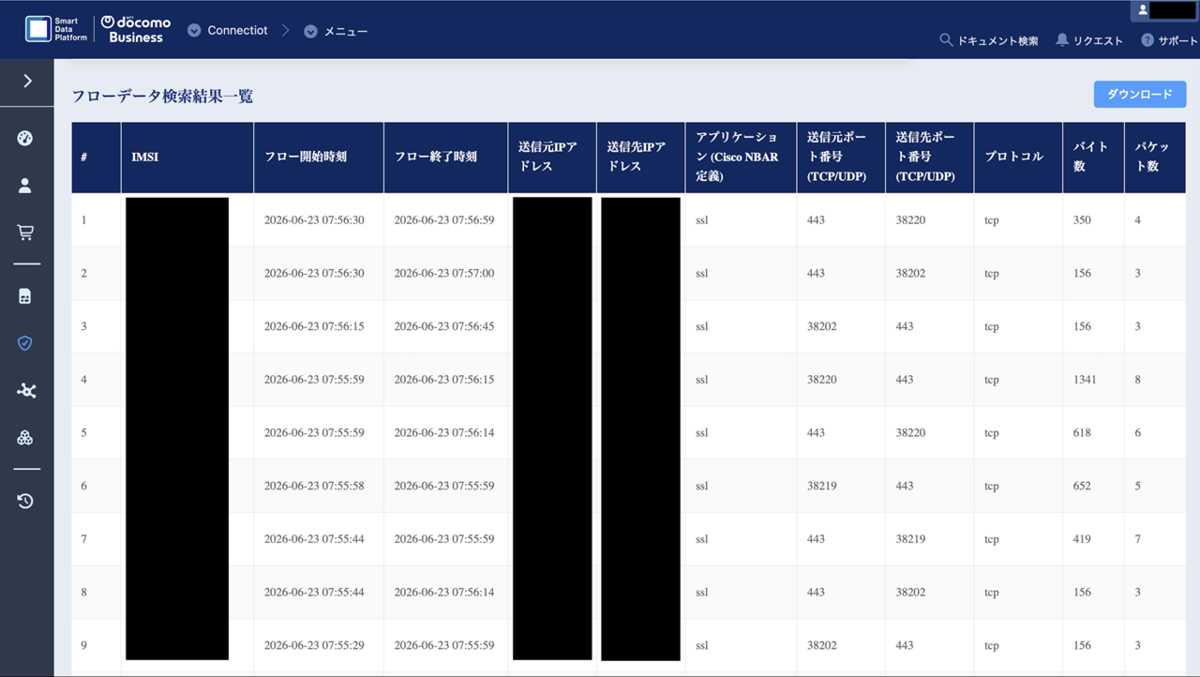Select ssl application in row 1
This screenshot has height=677, width=1200.
click(x=701, y=220)
